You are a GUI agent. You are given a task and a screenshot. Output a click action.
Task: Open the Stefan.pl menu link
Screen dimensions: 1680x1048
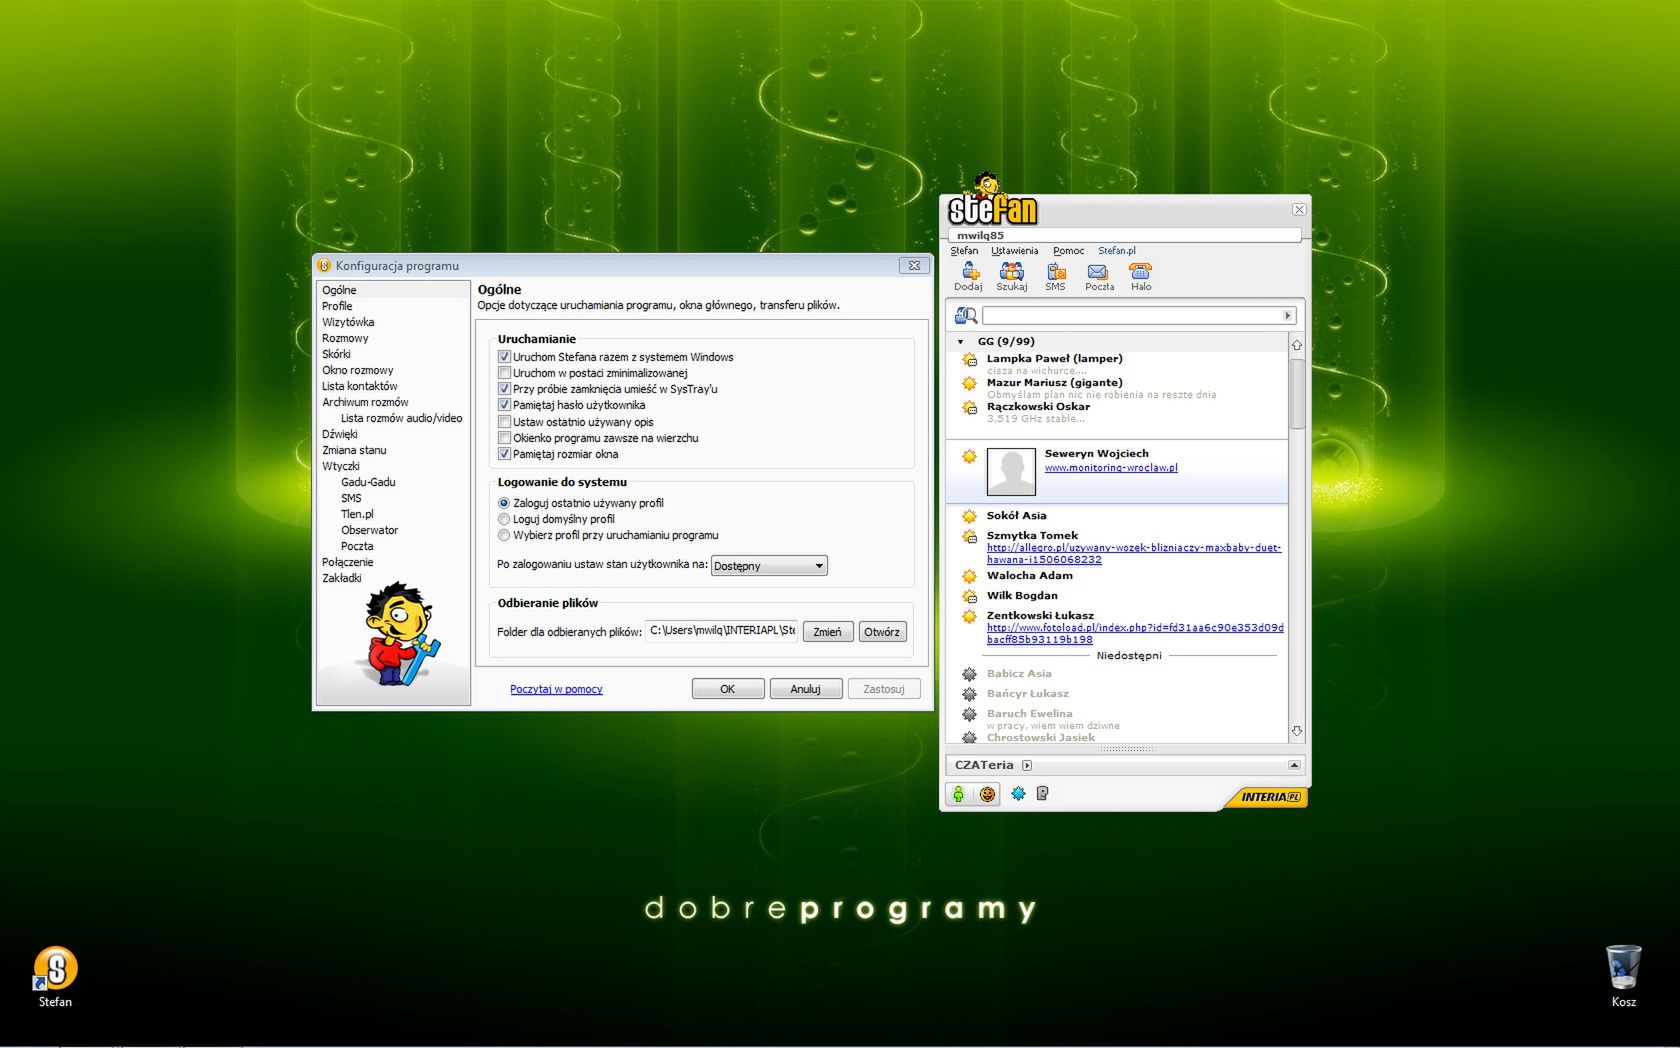pyautogui.click(x=1117, y=251)
